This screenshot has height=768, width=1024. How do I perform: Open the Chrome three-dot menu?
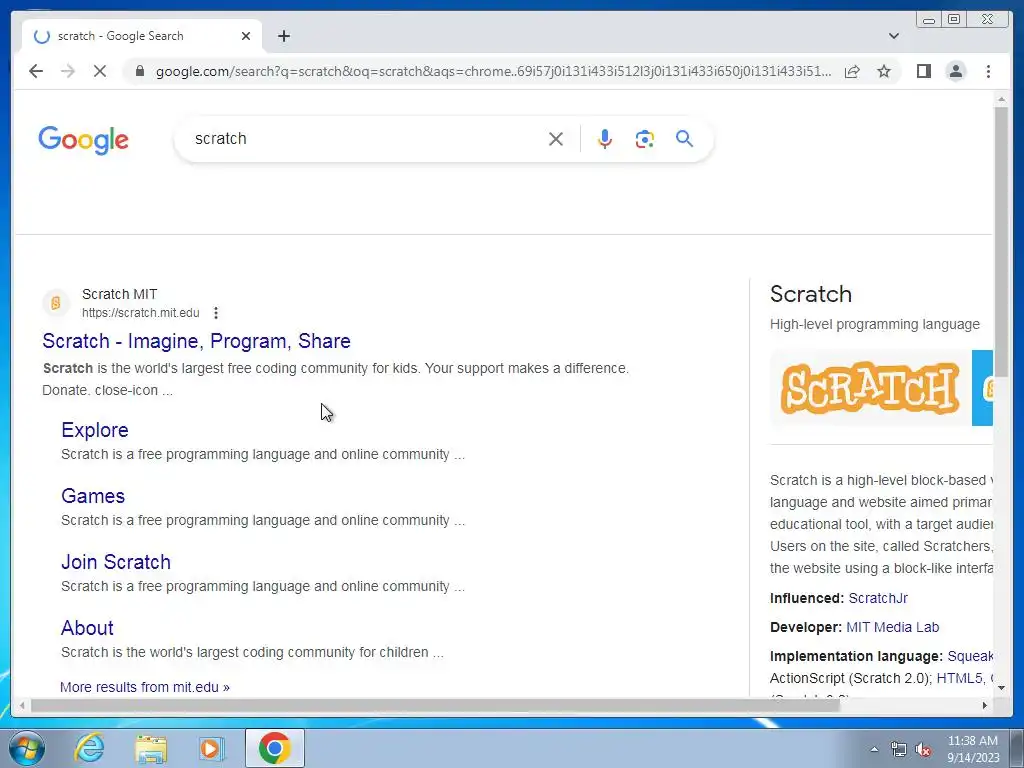coord(988,71)
